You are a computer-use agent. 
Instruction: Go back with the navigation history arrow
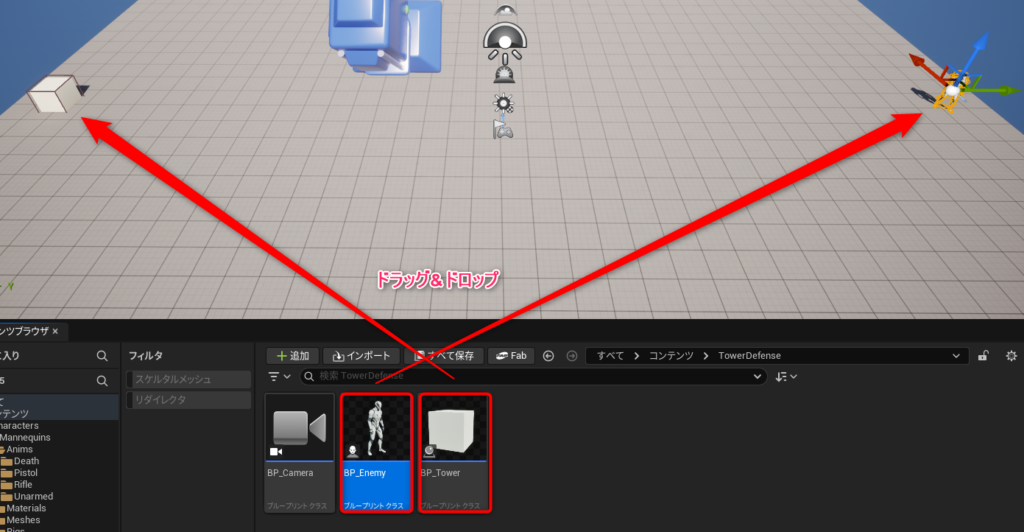click(548, 356)
